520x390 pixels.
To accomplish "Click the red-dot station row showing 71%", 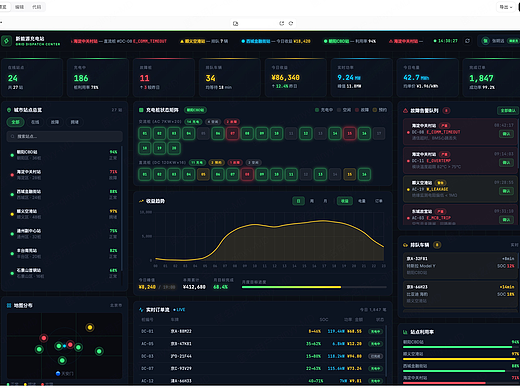I will (64, 175).
